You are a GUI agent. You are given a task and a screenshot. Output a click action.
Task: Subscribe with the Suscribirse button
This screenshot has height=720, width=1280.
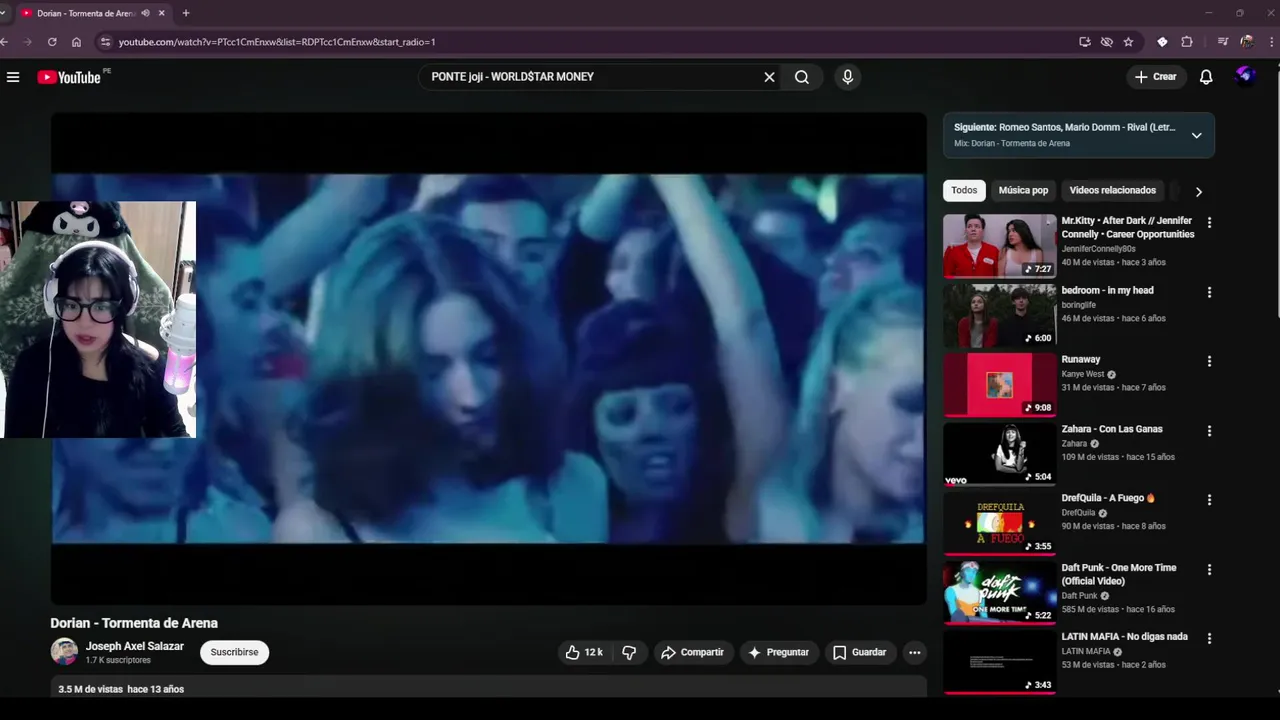pos(234,652)
